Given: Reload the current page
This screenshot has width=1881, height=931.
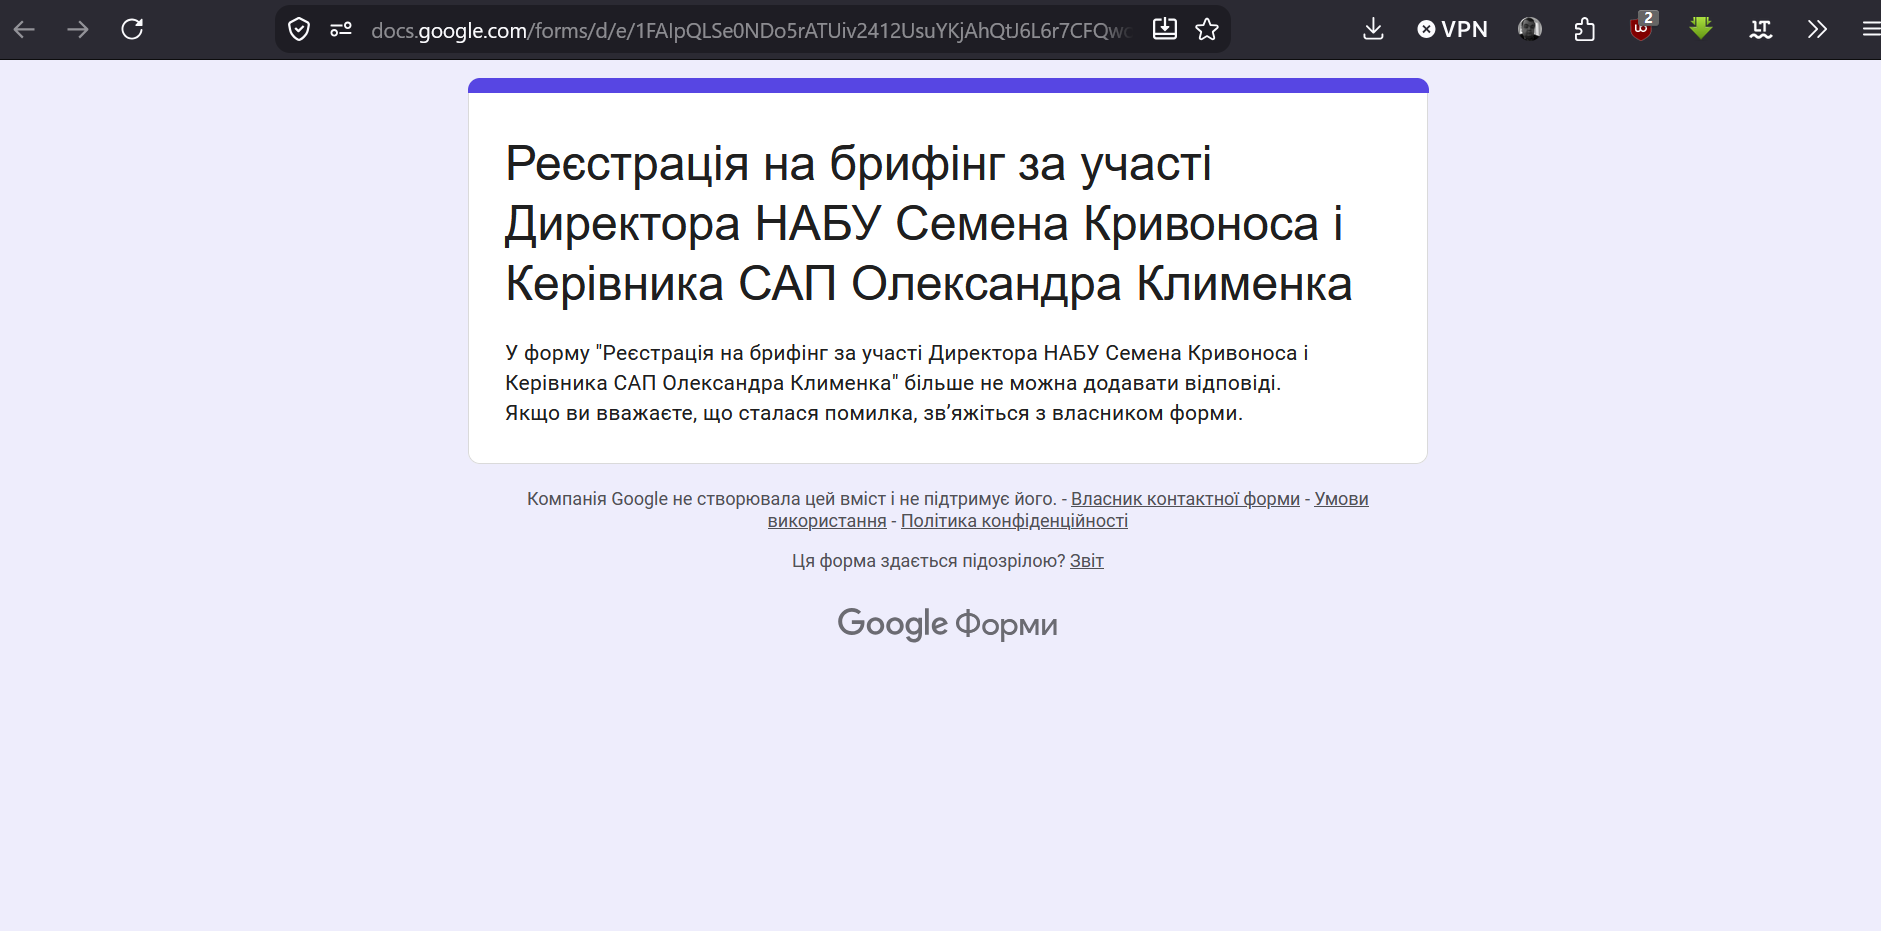Looking at the screenshot, I should (132, 29).
